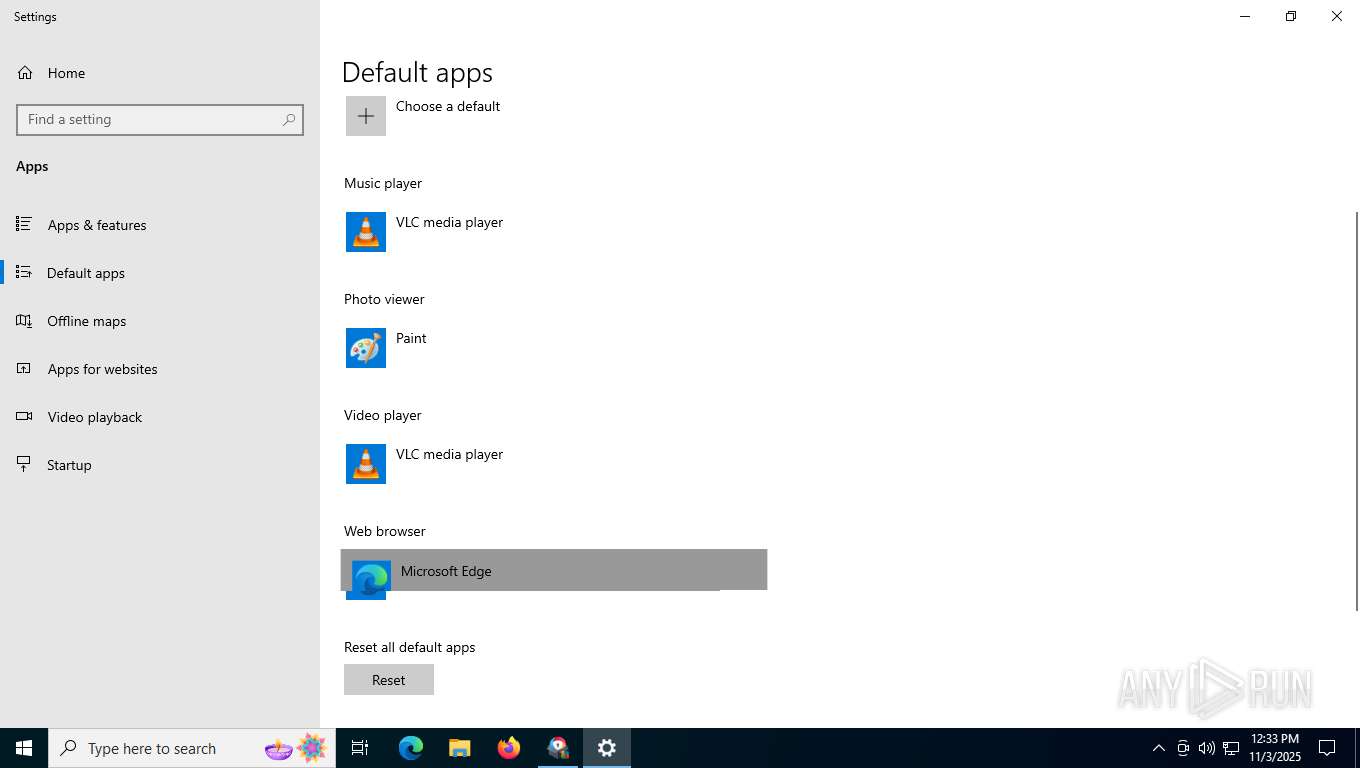Open Apps for websites settings
The height and width of the screenshot is (768, 1360).
[x=160, y=369]
